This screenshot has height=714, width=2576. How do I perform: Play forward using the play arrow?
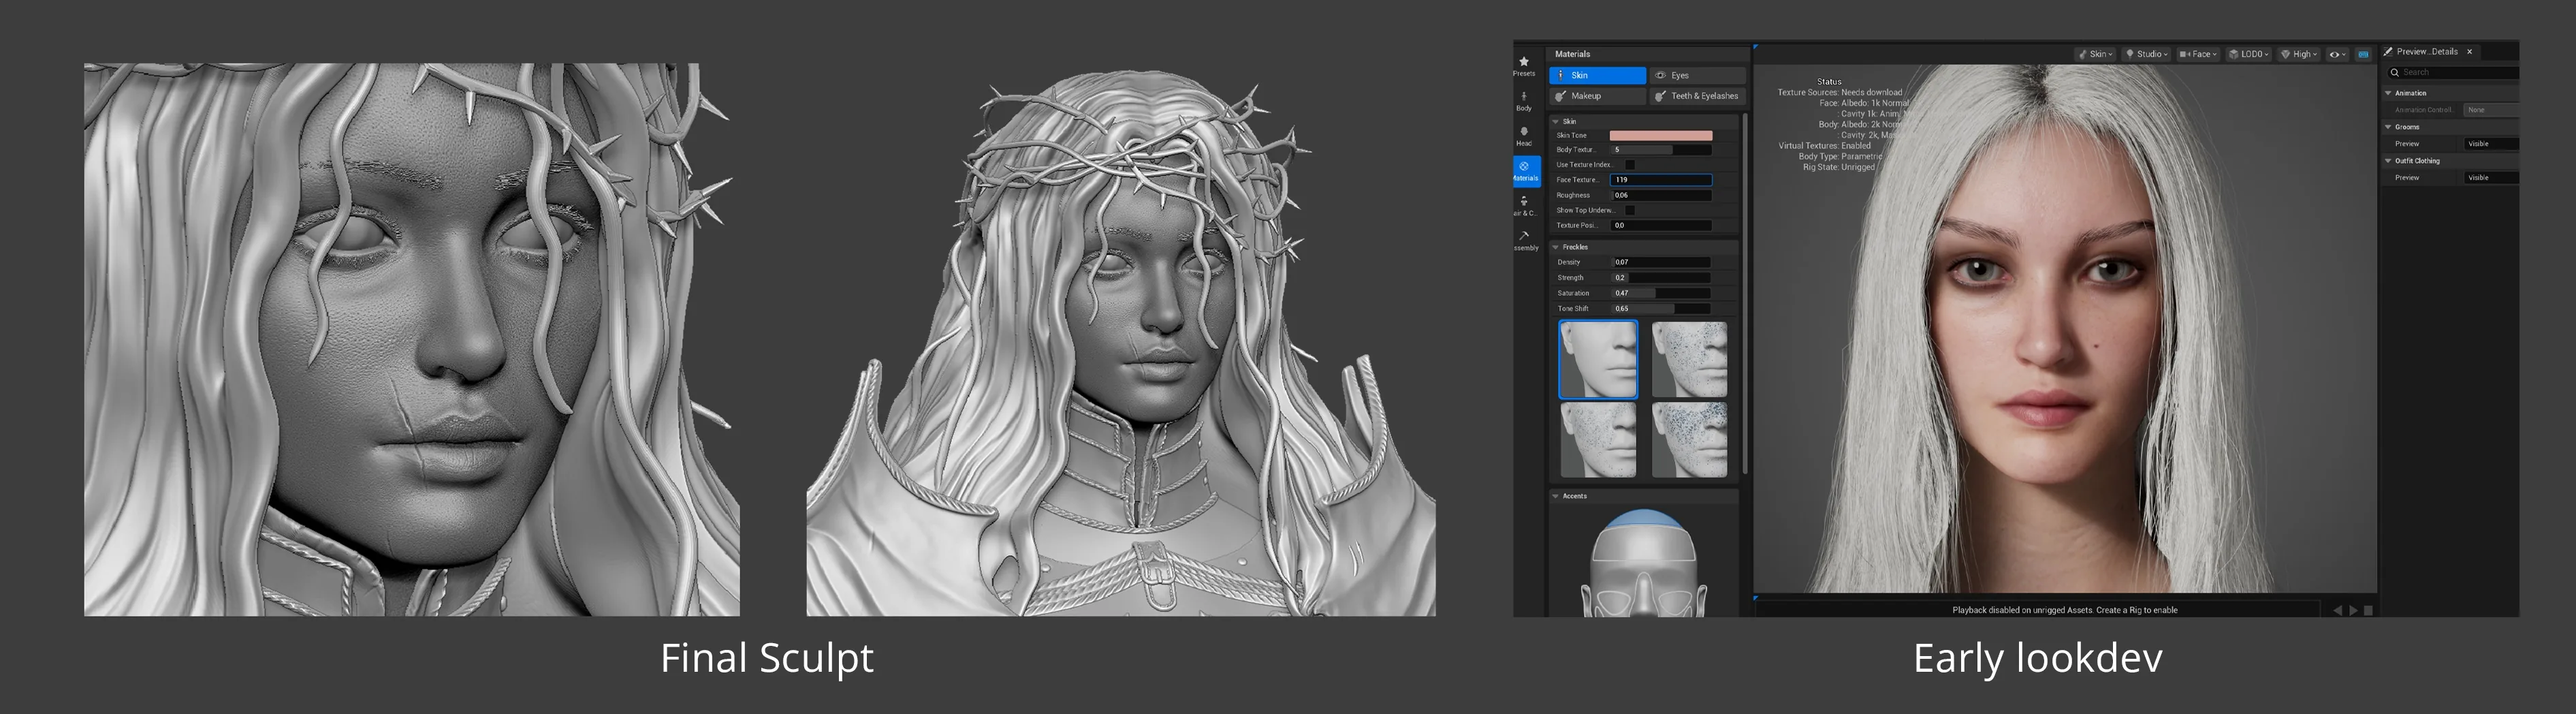click(x=2353, y=610)
